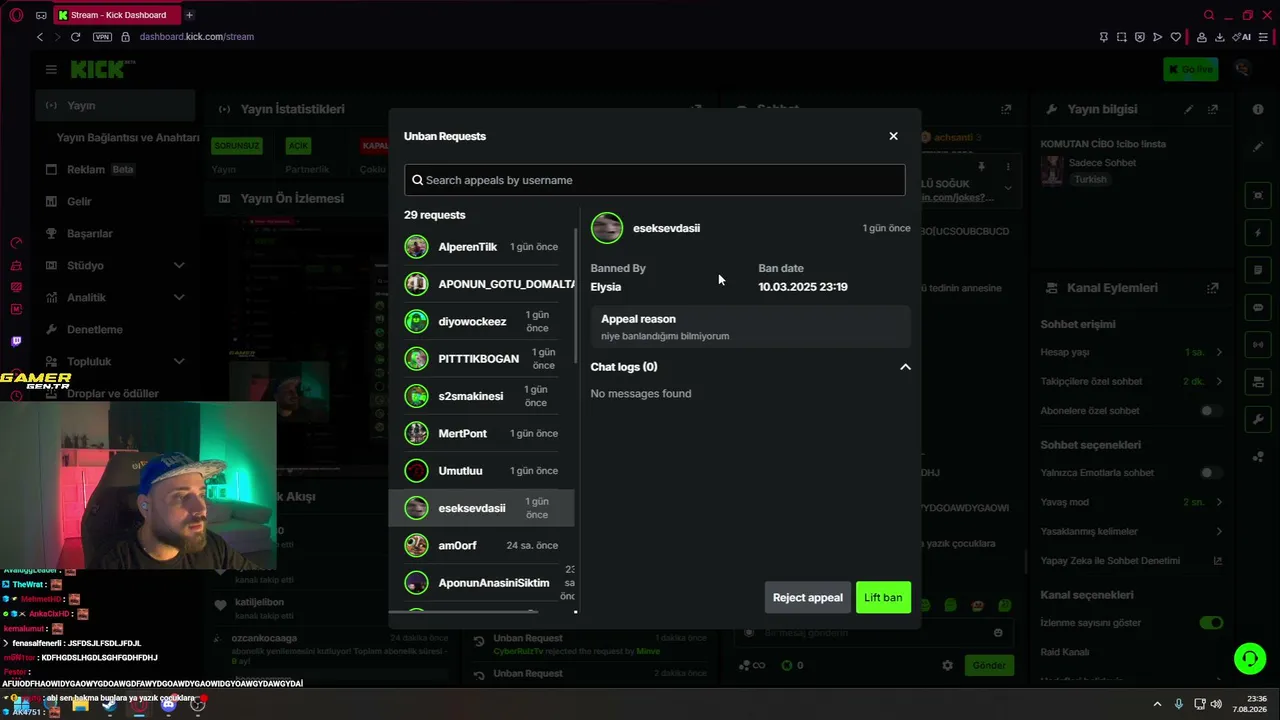This screenshot has width=1280, height=720.
Task: Select the Stream - Kick Dashboard tab
Action: click(115, 15)
